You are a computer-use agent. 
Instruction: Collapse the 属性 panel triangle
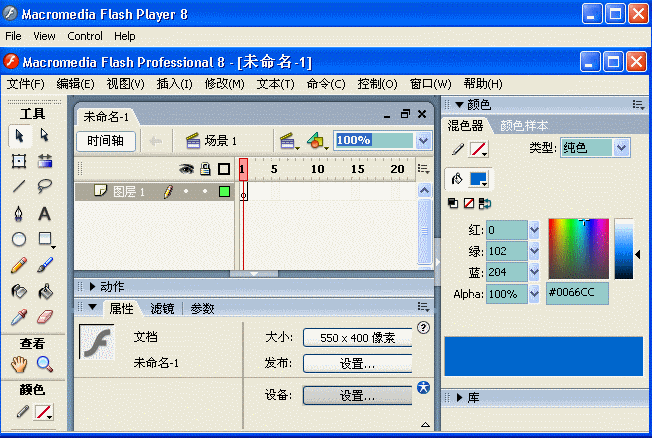point(93,307)
